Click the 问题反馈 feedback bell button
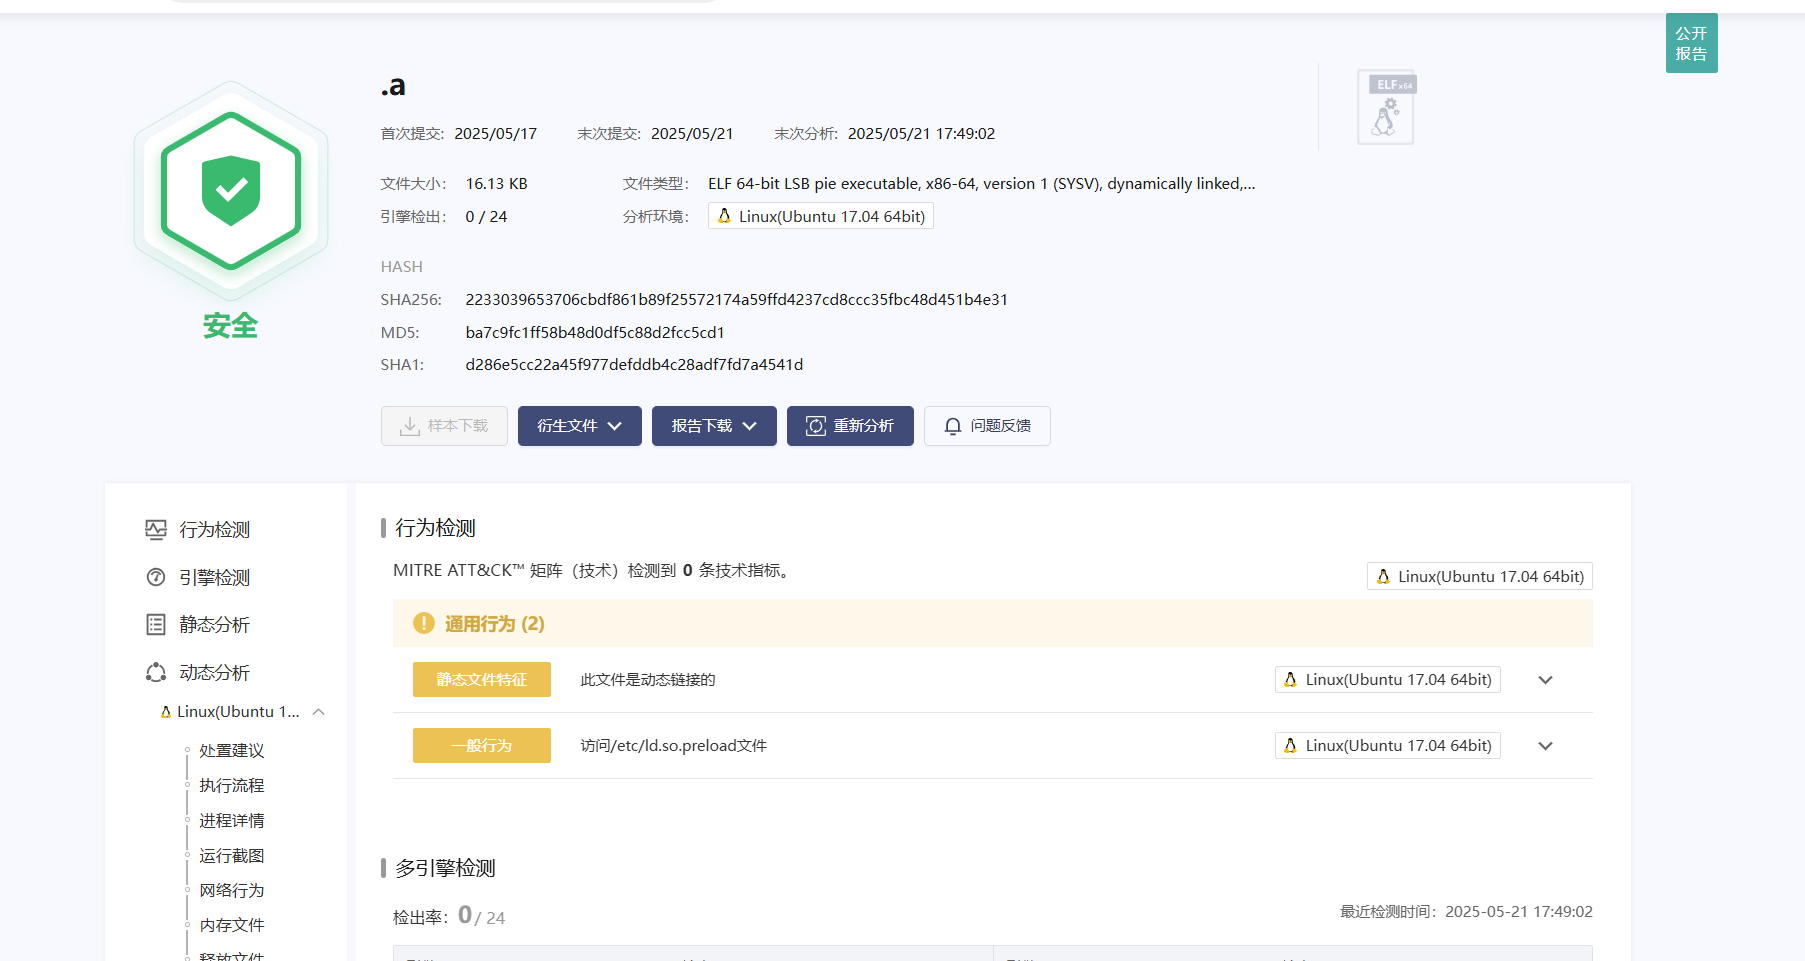 (x=987, y=426)
